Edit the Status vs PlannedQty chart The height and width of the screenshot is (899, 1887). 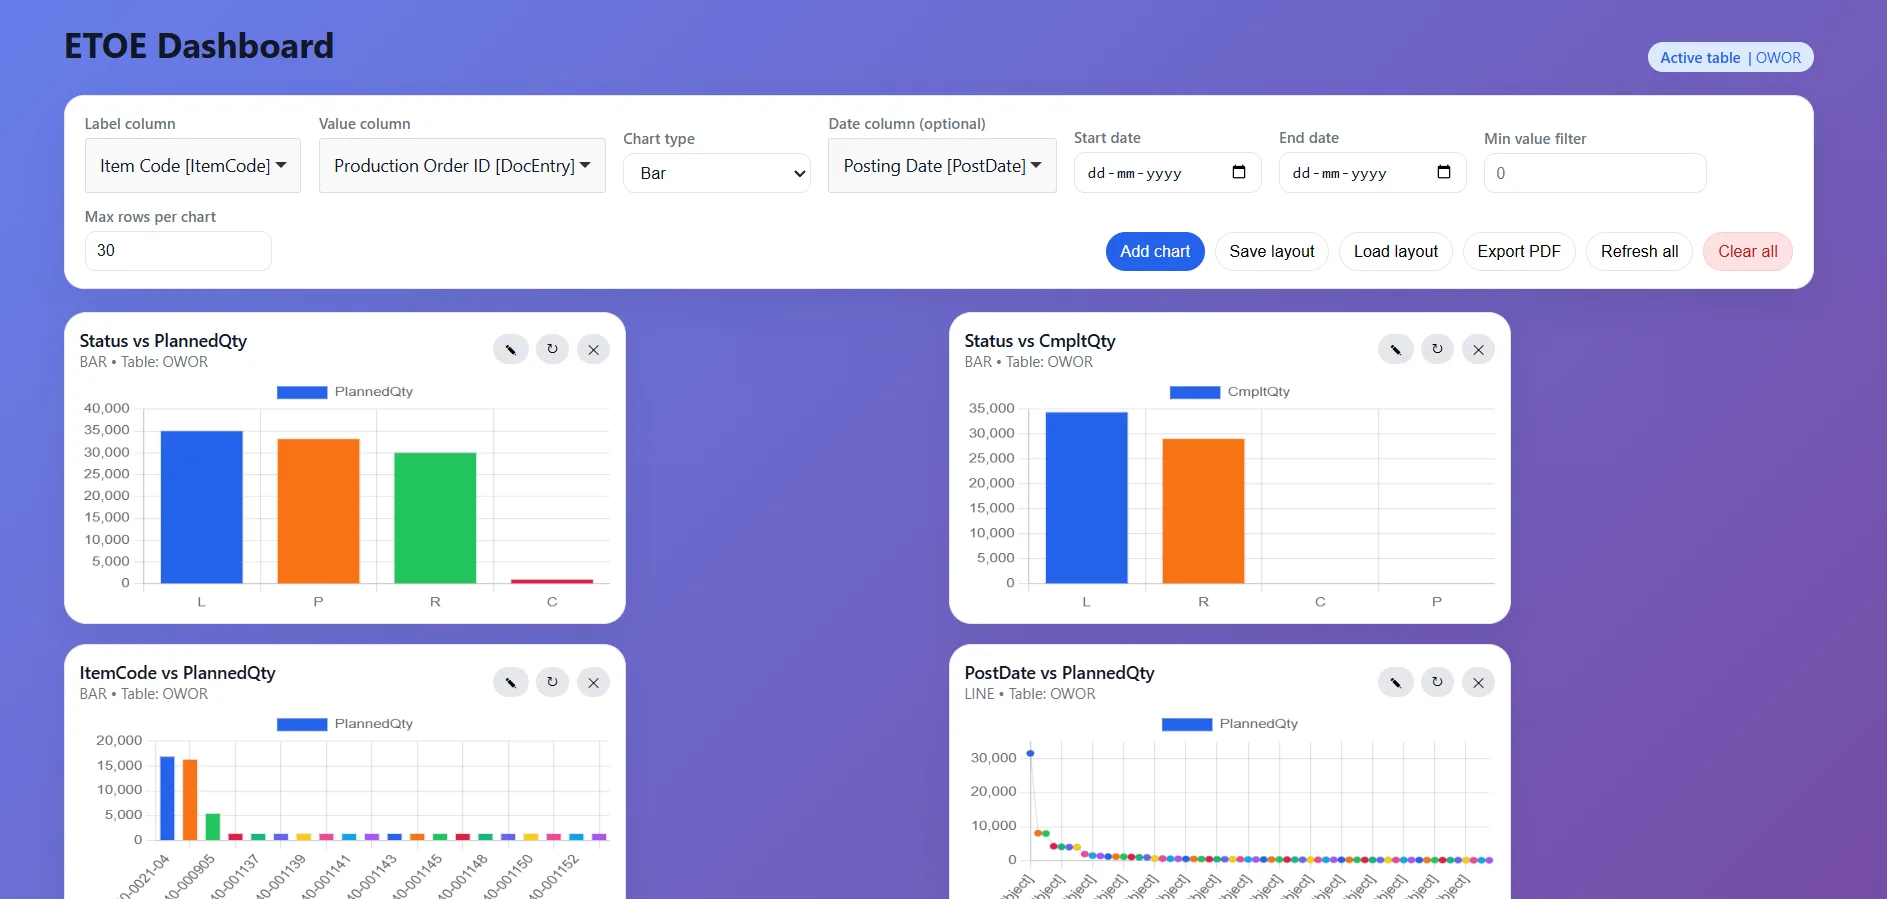(x=510, y=349)
